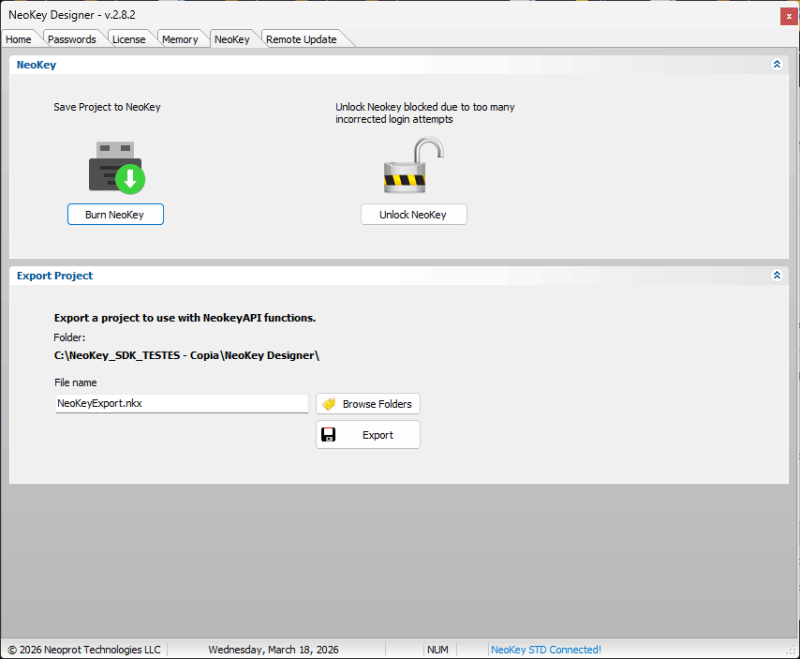Image resolution: width=800 pixels, height=659 pixels.
Task: Click the folder icon on Browse Folders
Action: pyautogui.click(x=329, y=404)
